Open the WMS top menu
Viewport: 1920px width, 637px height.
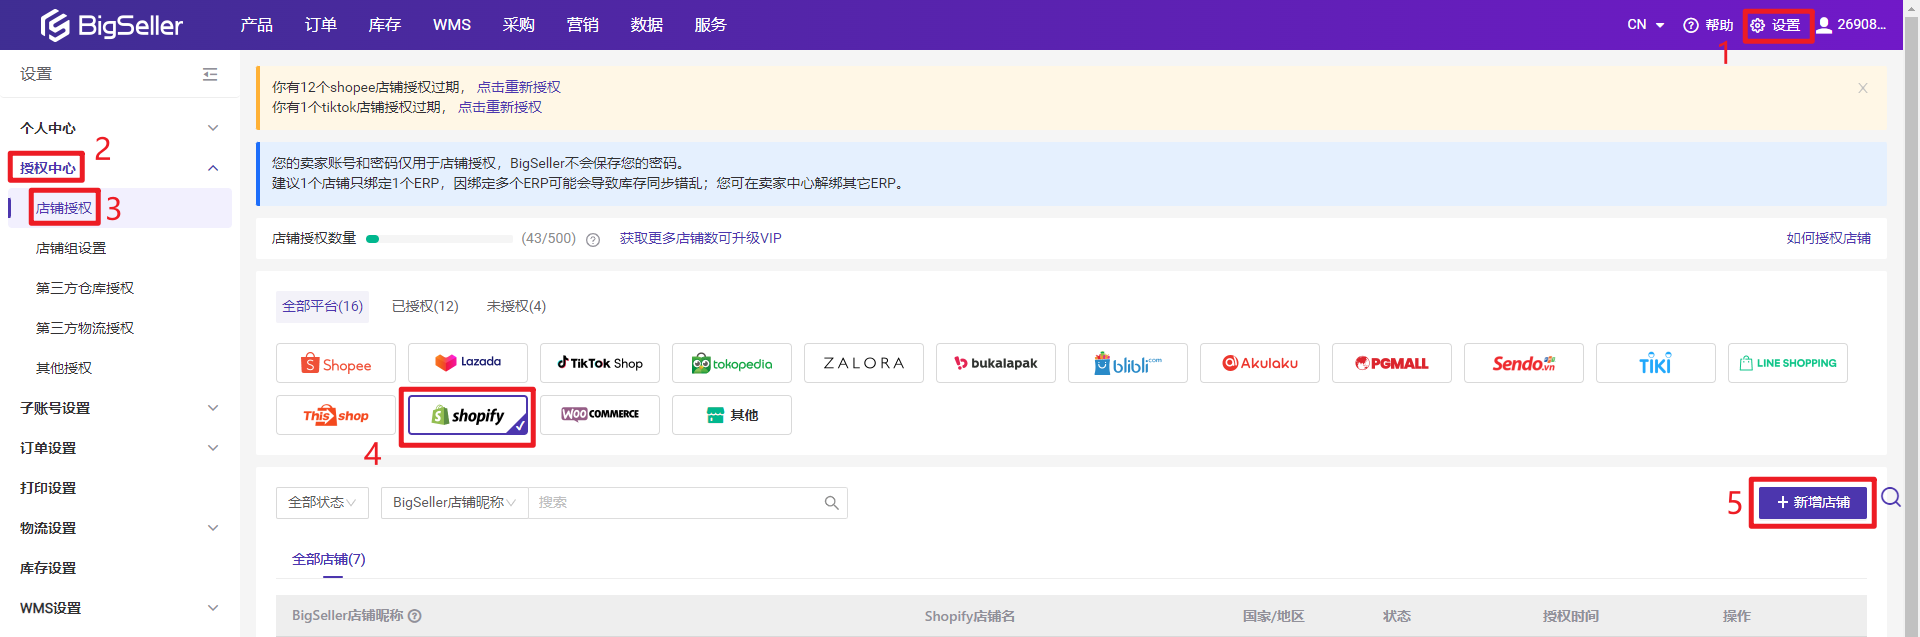click(x=452, y=25)
